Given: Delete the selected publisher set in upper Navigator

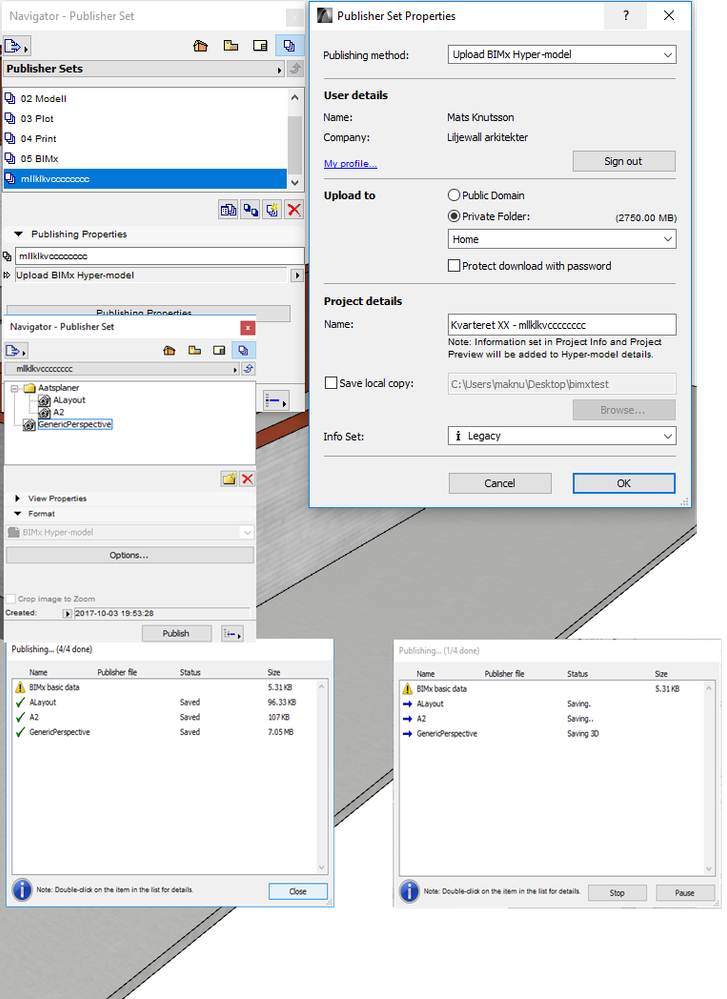Looking at the screenshot, I should click(x=294, y=210).
